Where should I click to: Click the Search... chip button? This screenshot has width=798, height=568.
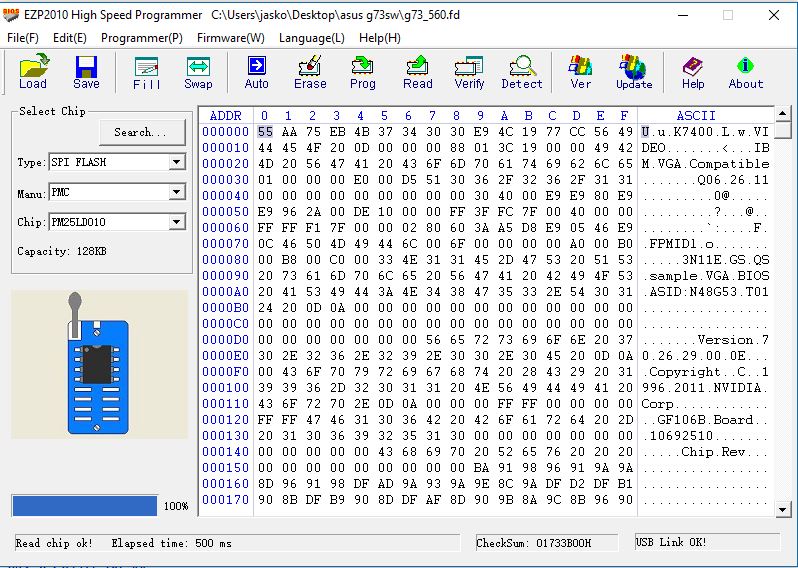point(142,132)
